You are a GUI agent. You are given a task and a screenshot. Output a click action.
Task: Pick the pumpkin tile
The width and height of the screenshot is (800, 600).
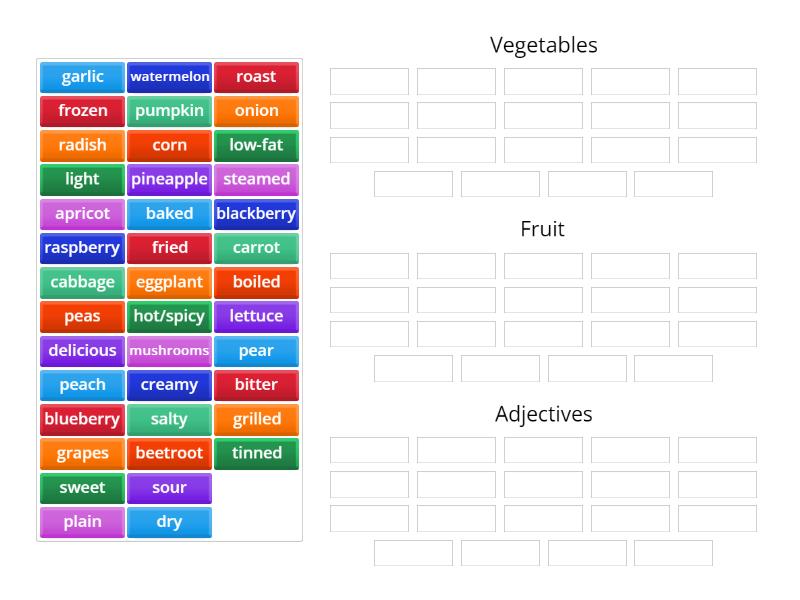[x=169, y=111]
